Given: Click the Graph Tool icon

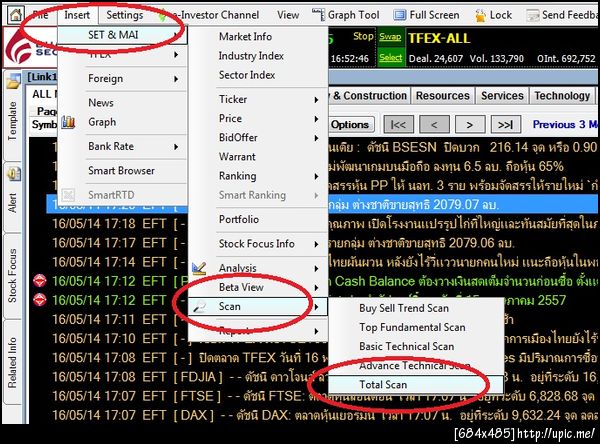Looking at the screenshot, I should coord(318,15).
